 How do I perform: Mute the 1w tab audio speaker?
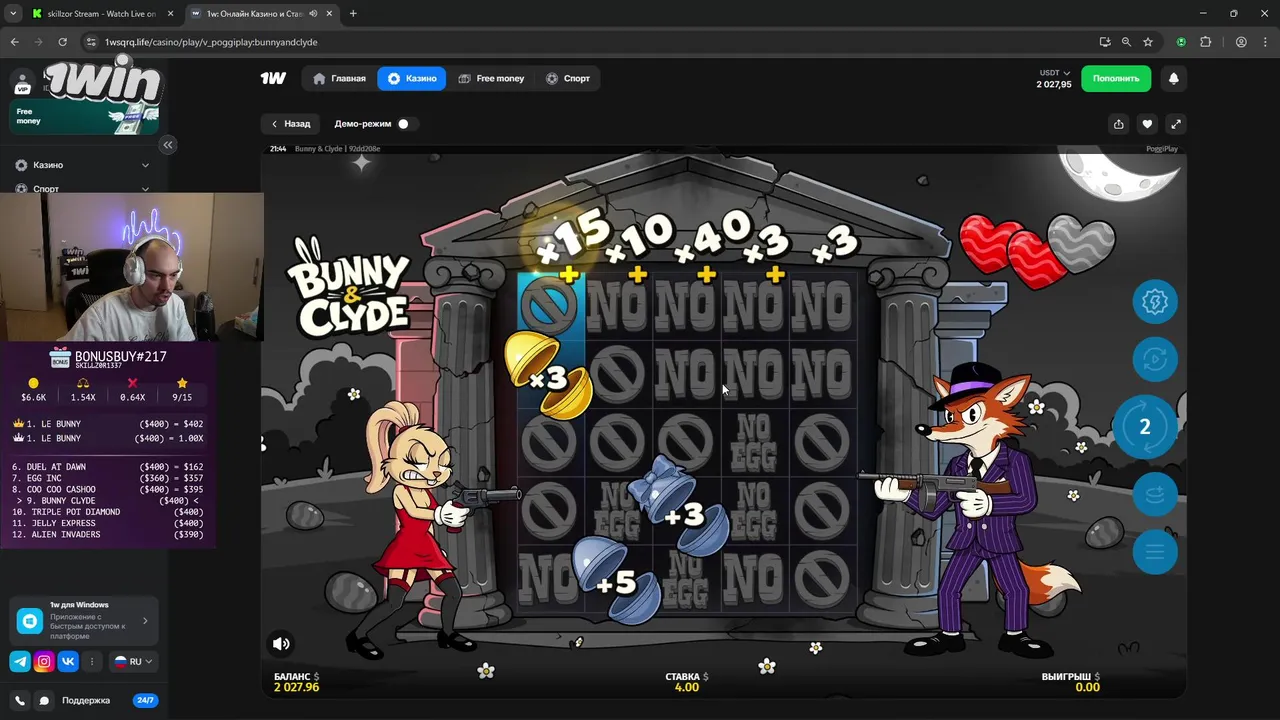coord(313,14)
